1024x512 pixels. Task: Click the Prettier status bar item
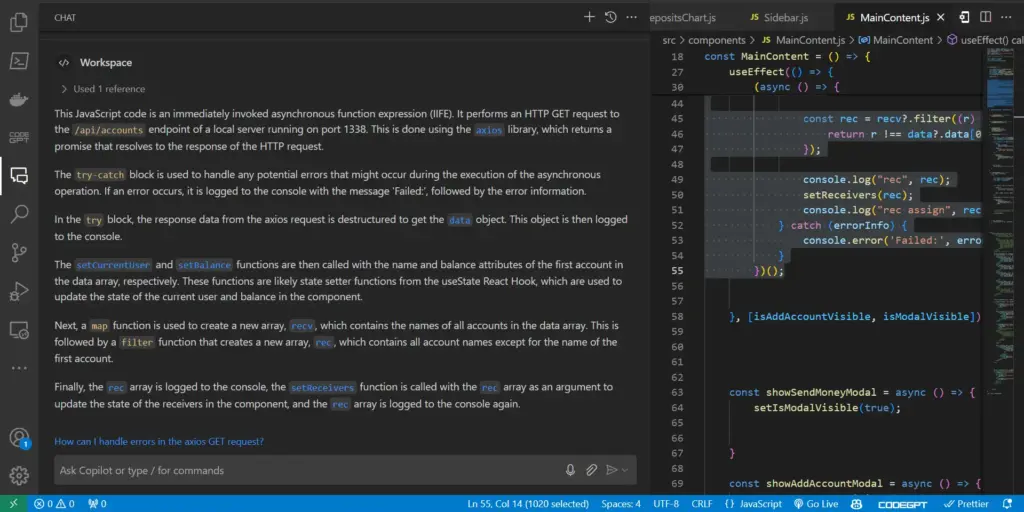tap(966, 504)
